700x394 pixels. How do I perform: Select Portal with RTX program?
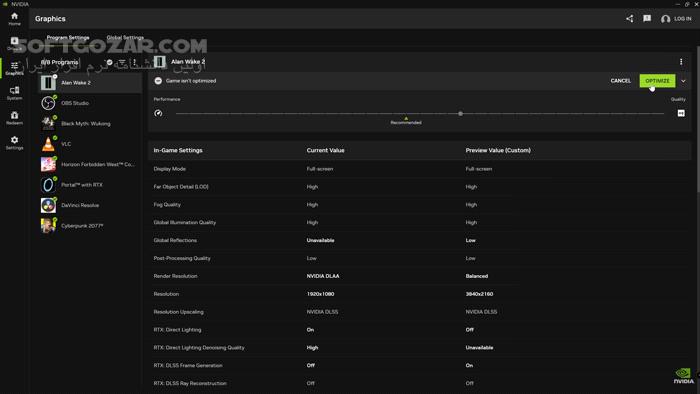point(90,185)
